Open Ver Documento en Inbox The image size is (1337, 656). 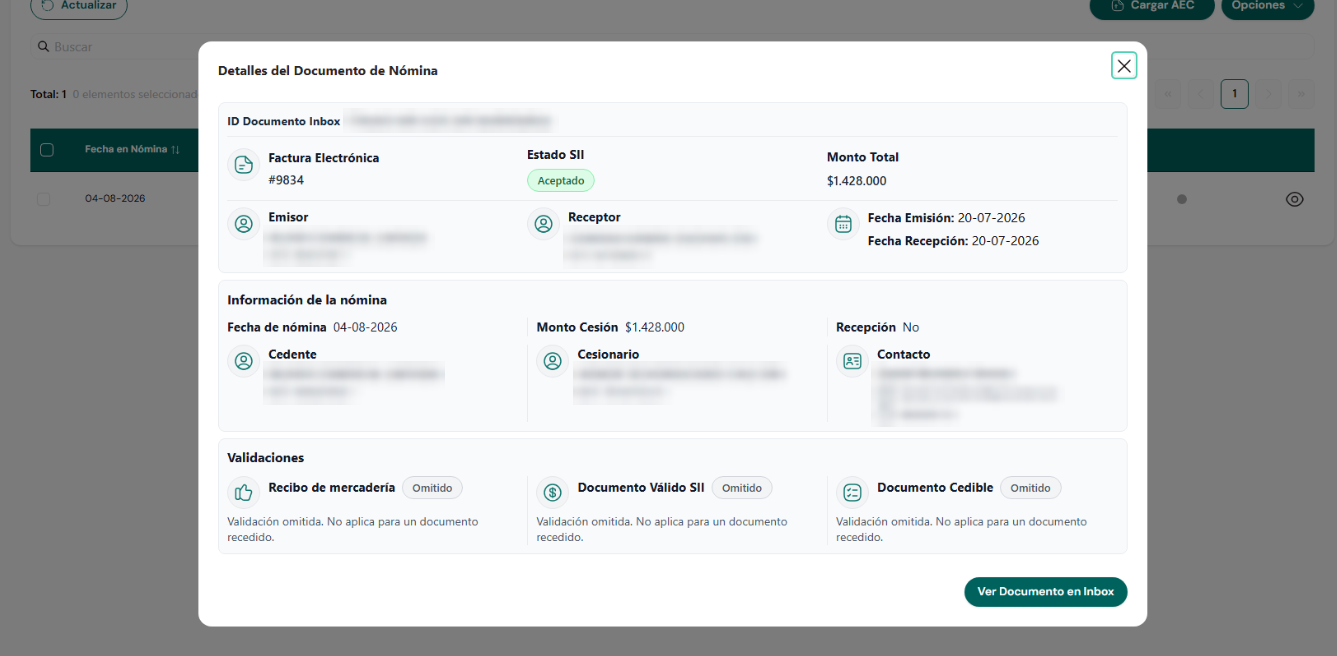point(1045,592)
